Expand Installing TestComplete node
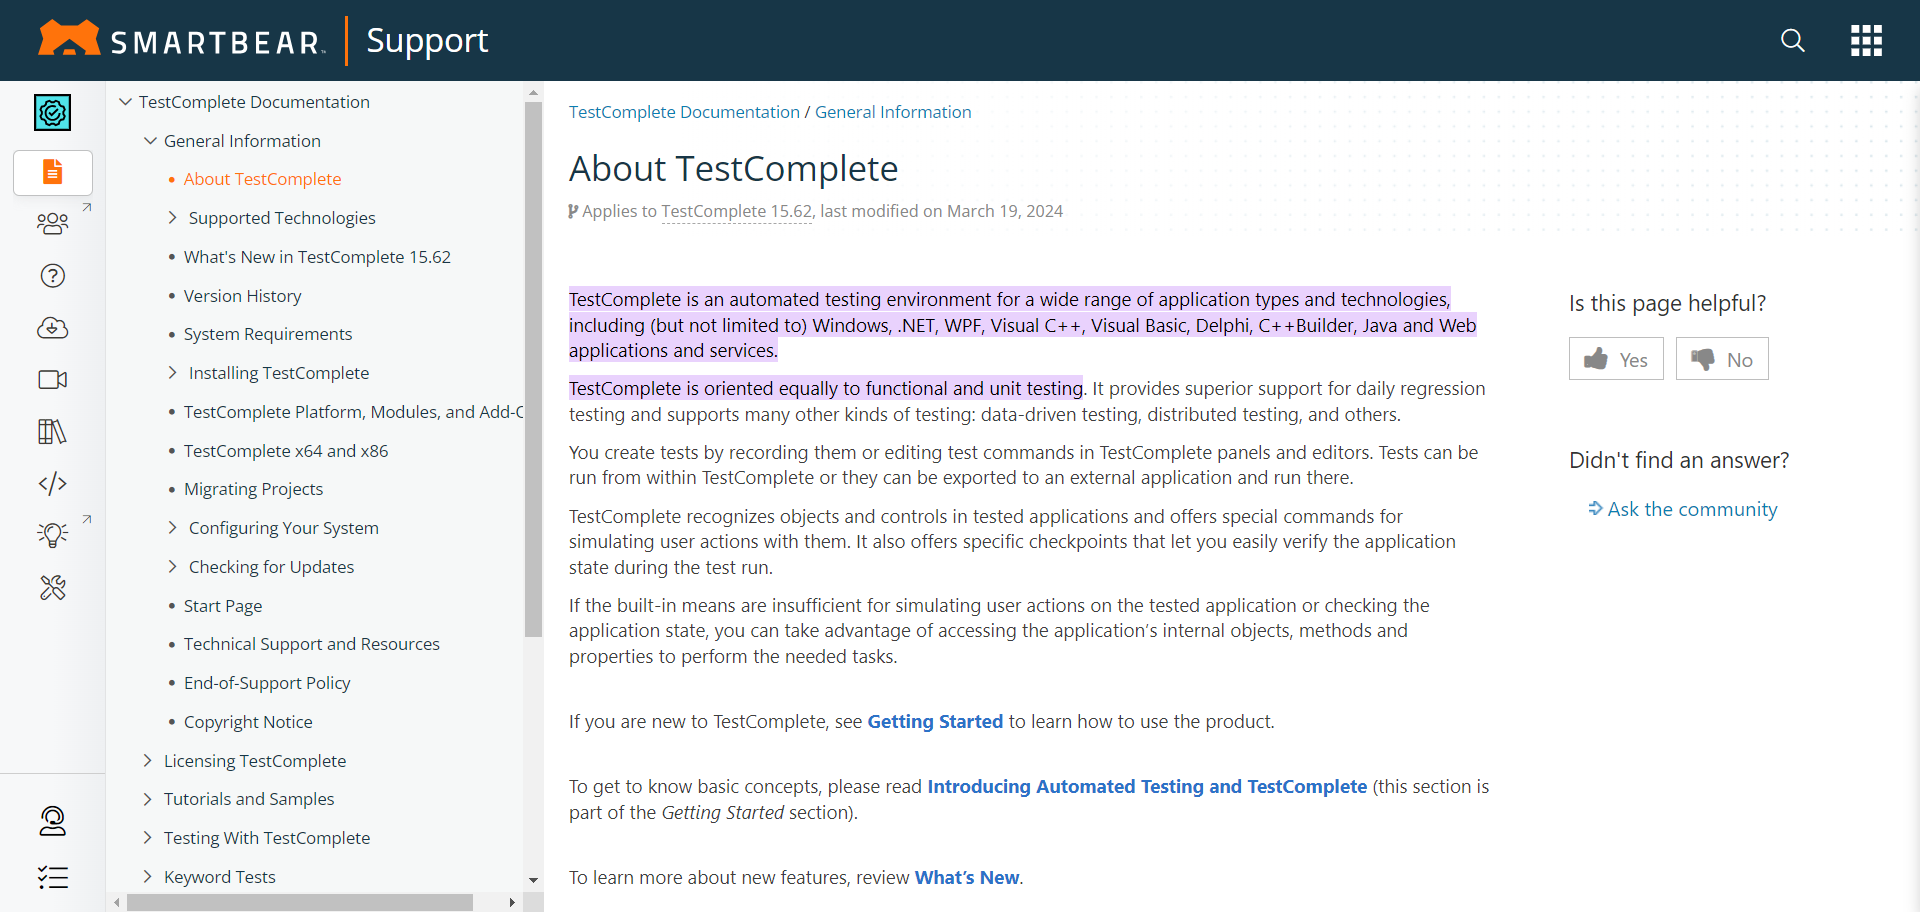1920x912 pixels. [x=172, y=373]
